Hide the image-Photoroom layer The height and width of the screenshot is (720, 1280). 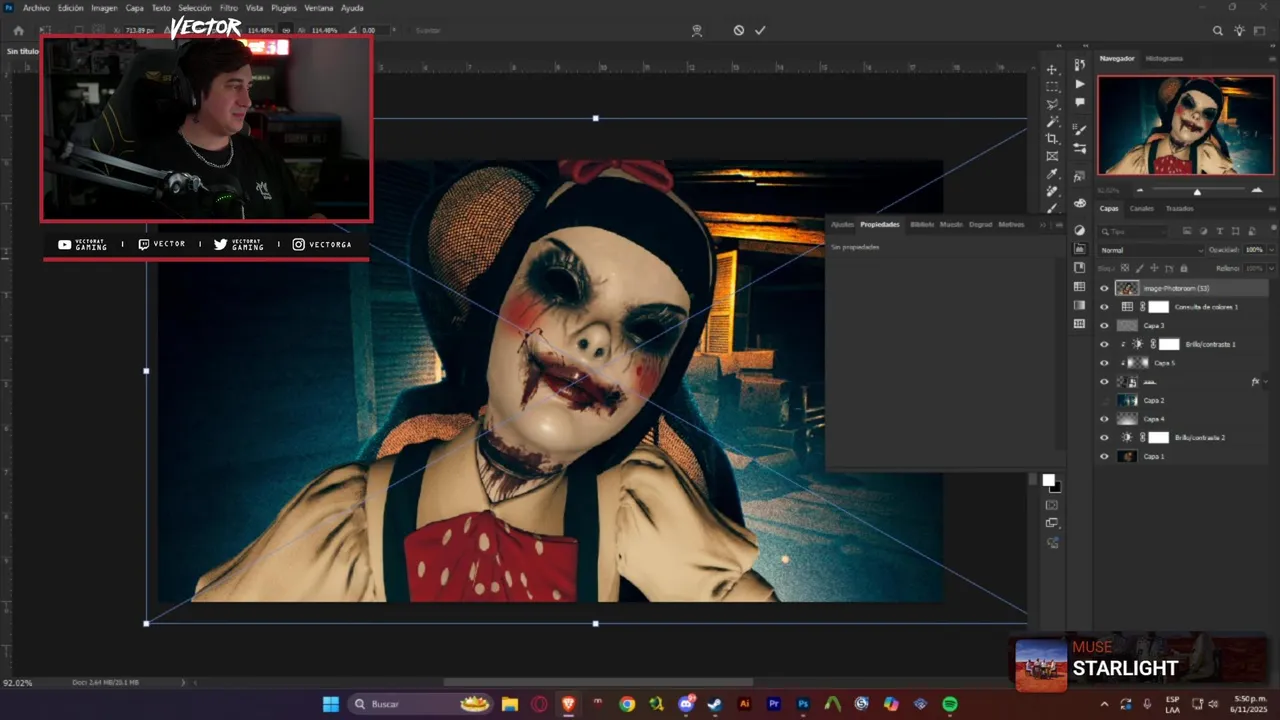[x=1104, y=288]
